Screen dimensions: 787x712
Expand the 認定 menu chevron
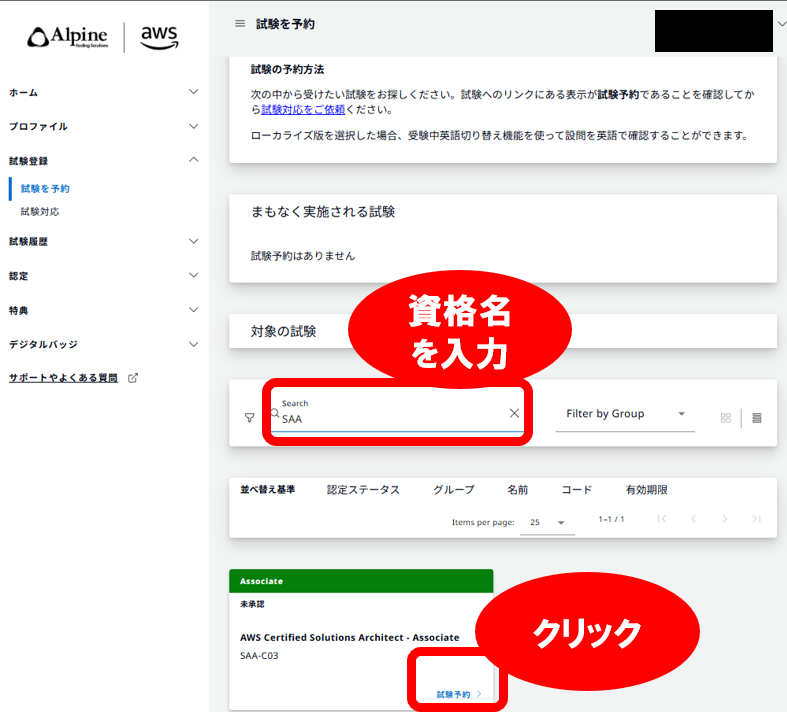click(193, 275)
